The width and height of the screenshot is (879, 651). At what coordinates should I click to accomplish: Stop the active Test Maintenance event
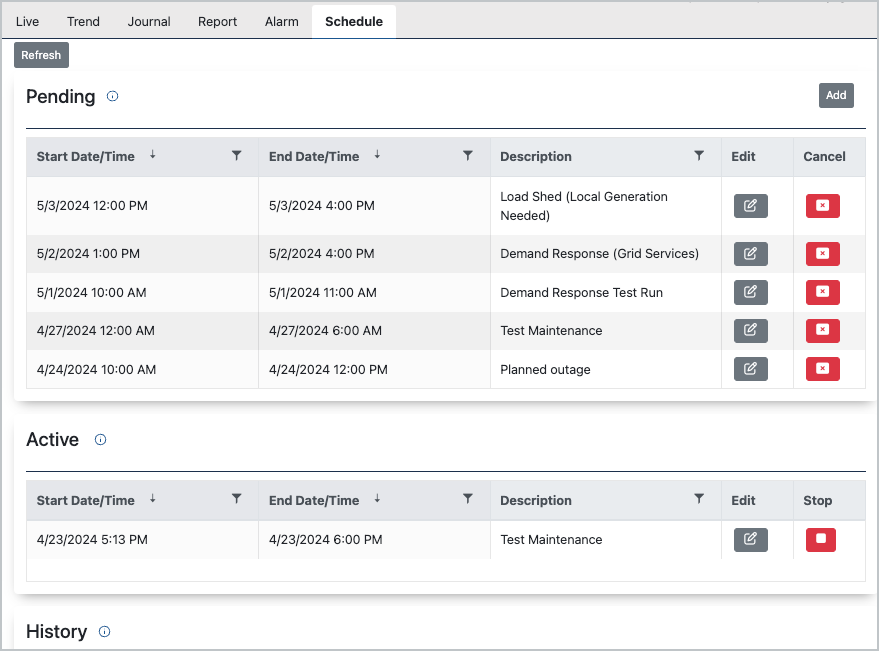[820, 539]
